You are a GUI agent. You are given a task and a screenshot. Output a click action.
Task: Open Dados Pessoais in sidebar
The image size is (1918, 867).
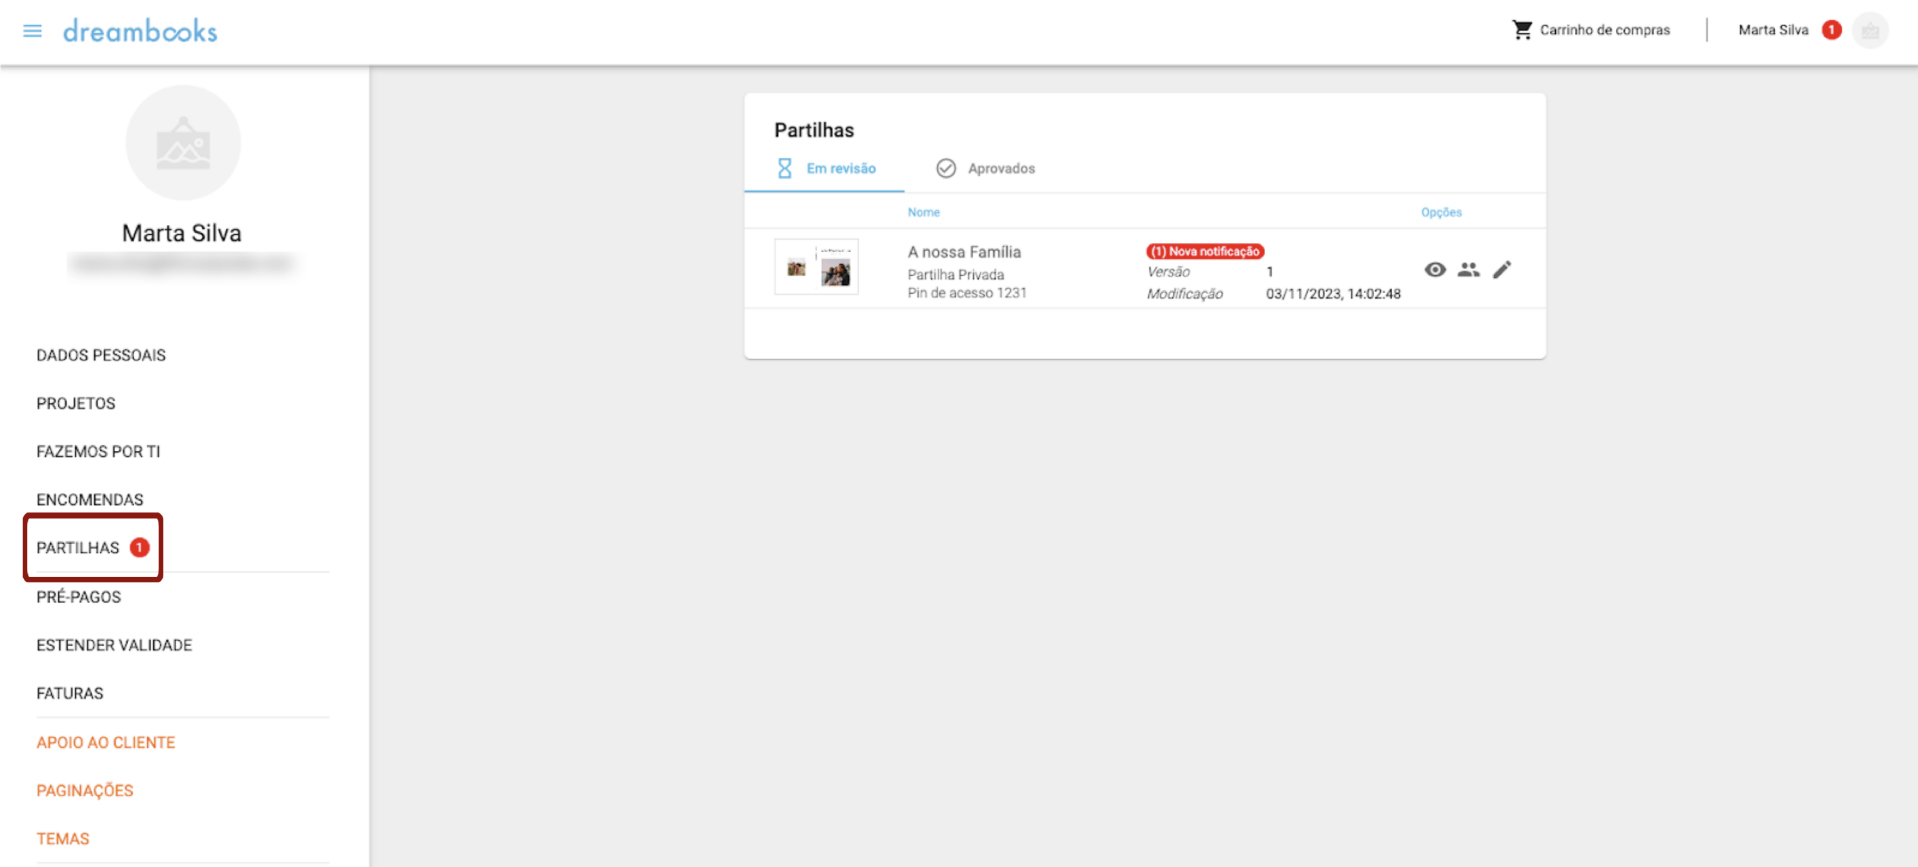pyautogui.click(x=101, y=355)
